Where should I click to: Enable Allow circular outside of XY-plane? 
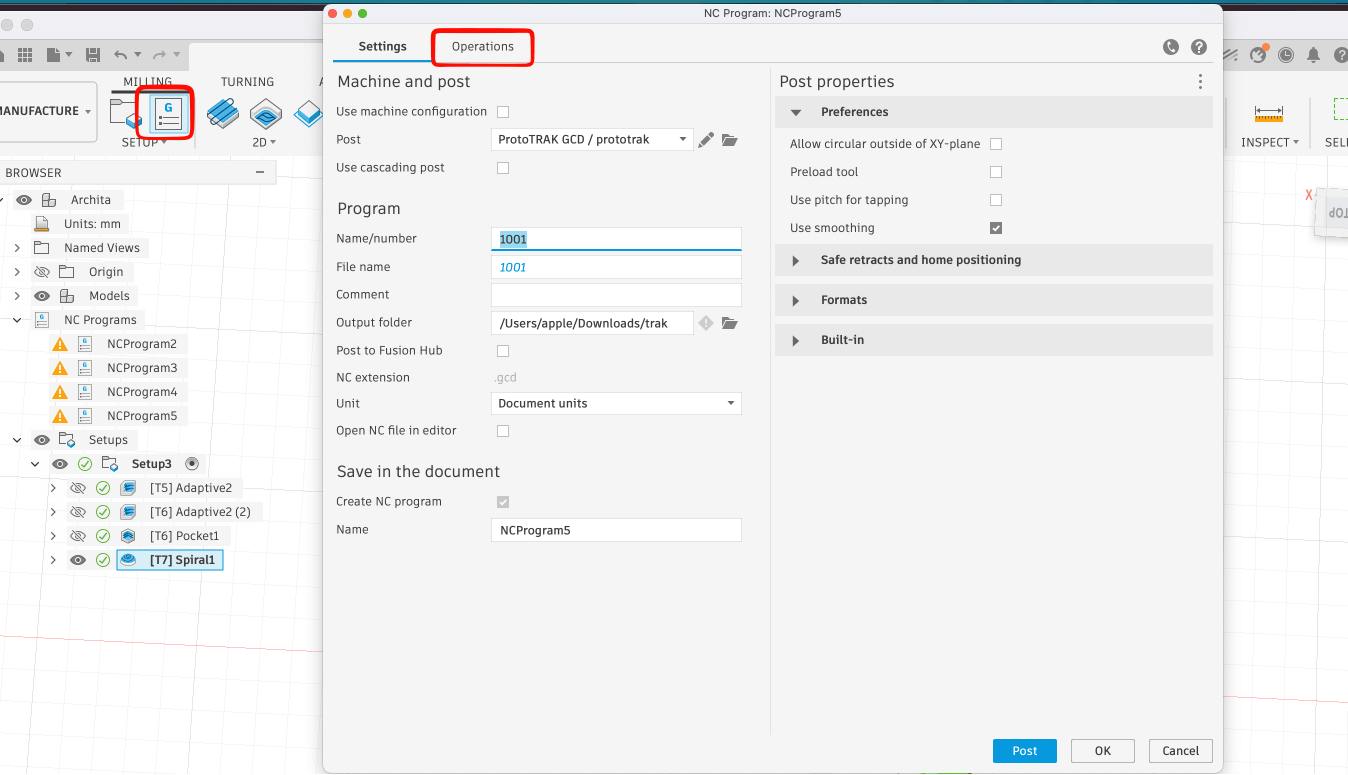tap(996, 144)
